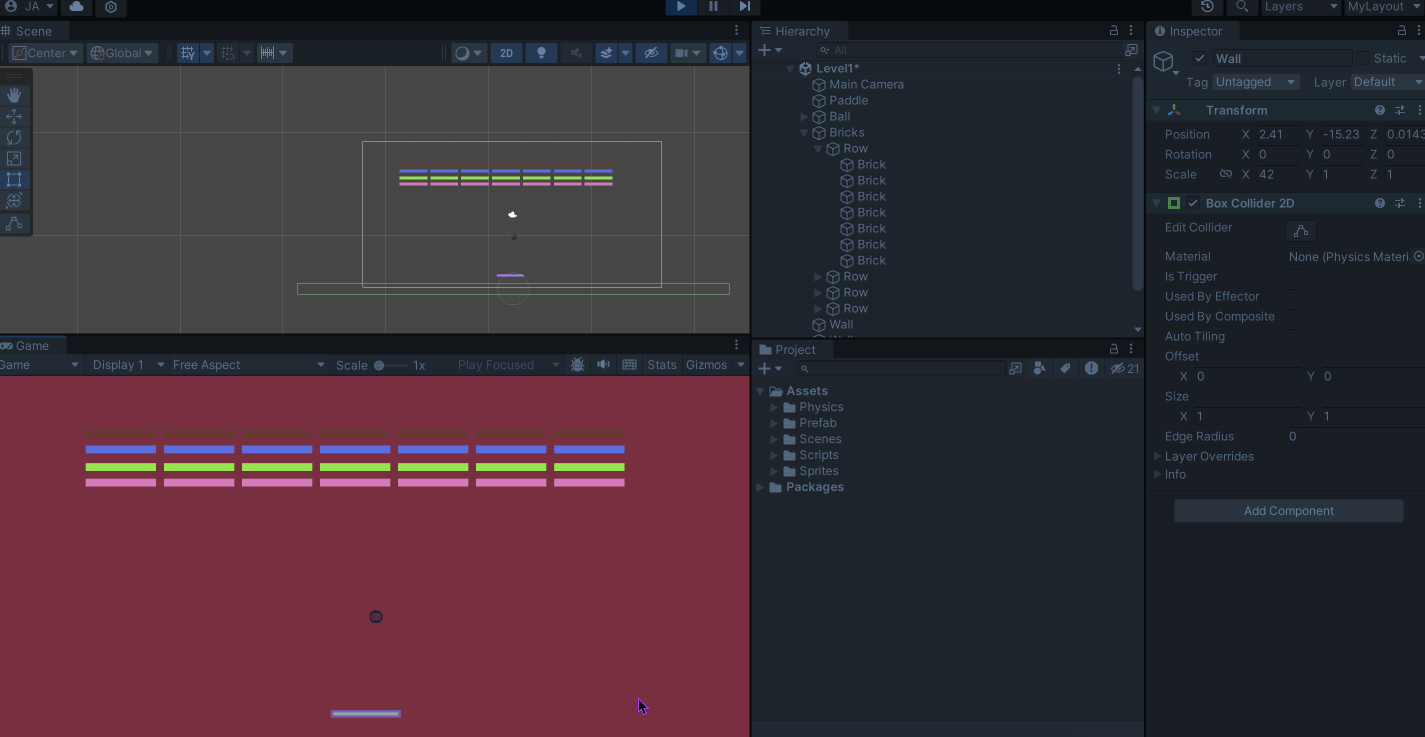Screen dimensions: 1425x737
Task: Uncheck the Wall active checkbox
Action: (1200, 59)
